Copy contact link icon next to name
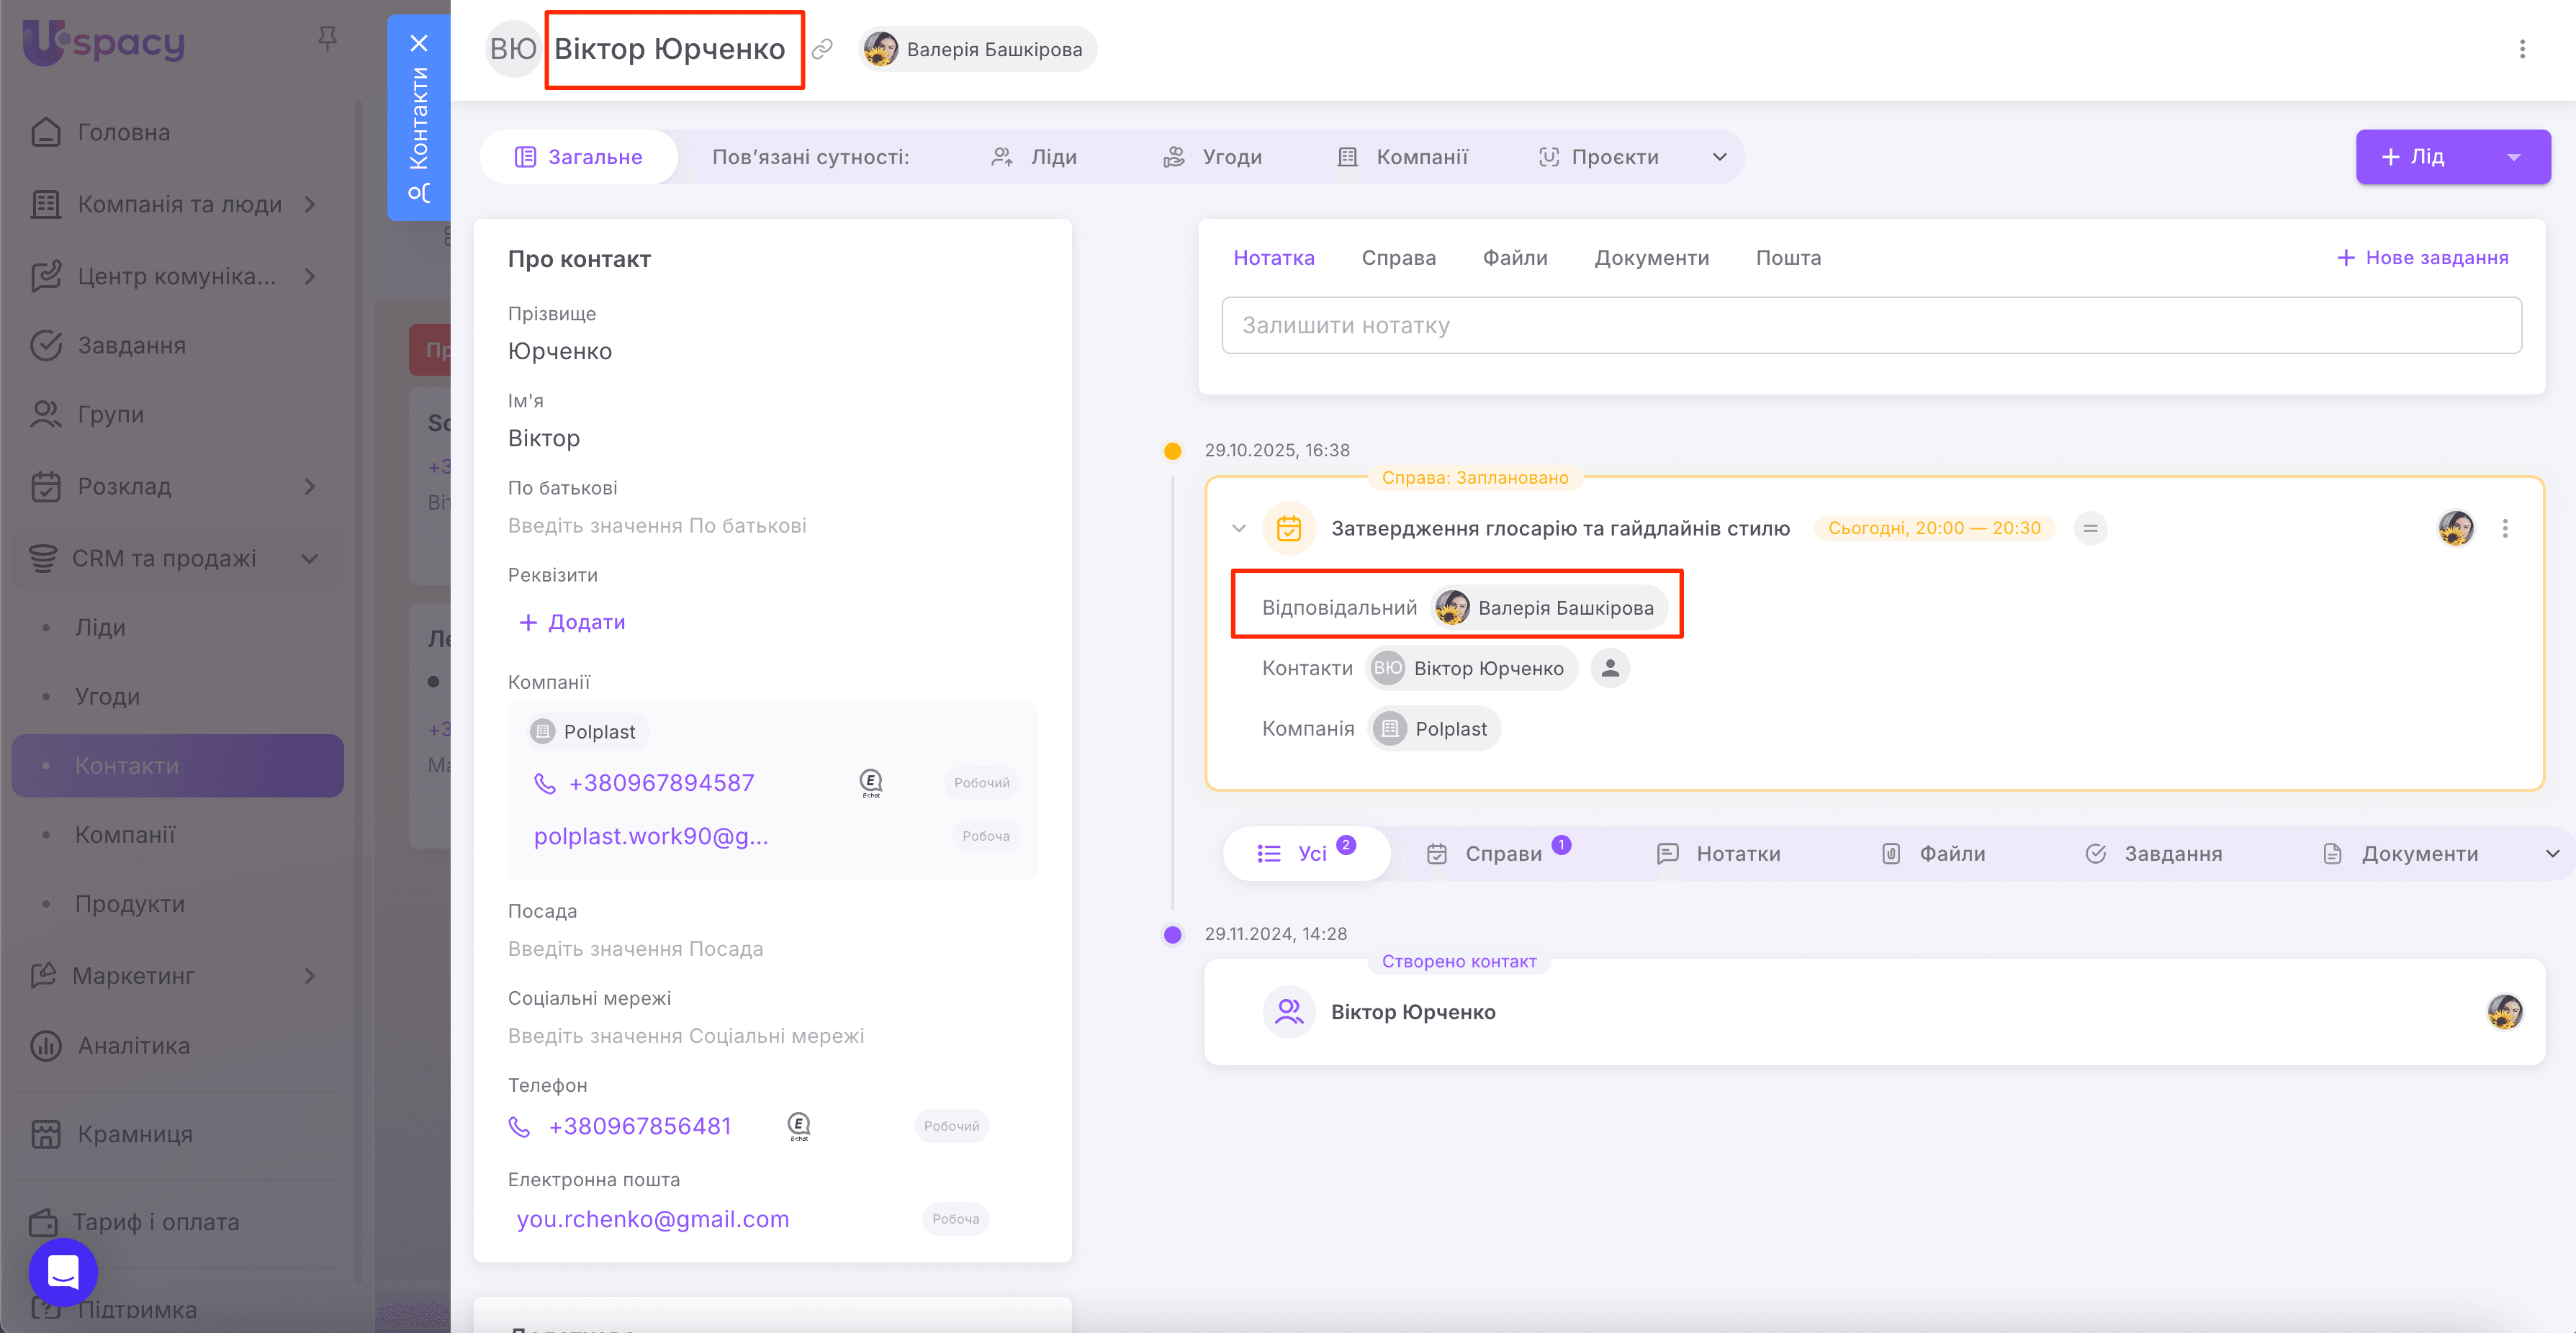The image size is (2576, 1333). click(x=822, y=49)
